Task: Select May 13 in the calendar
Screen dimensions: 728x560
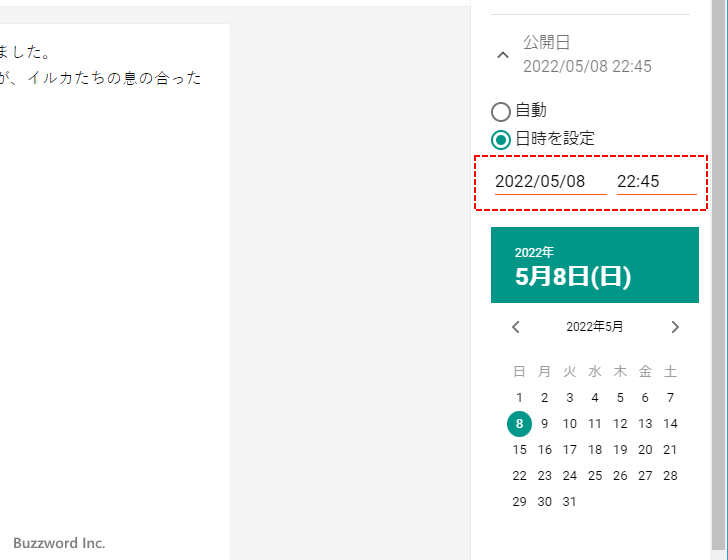Action: click(x=645, y=423)
